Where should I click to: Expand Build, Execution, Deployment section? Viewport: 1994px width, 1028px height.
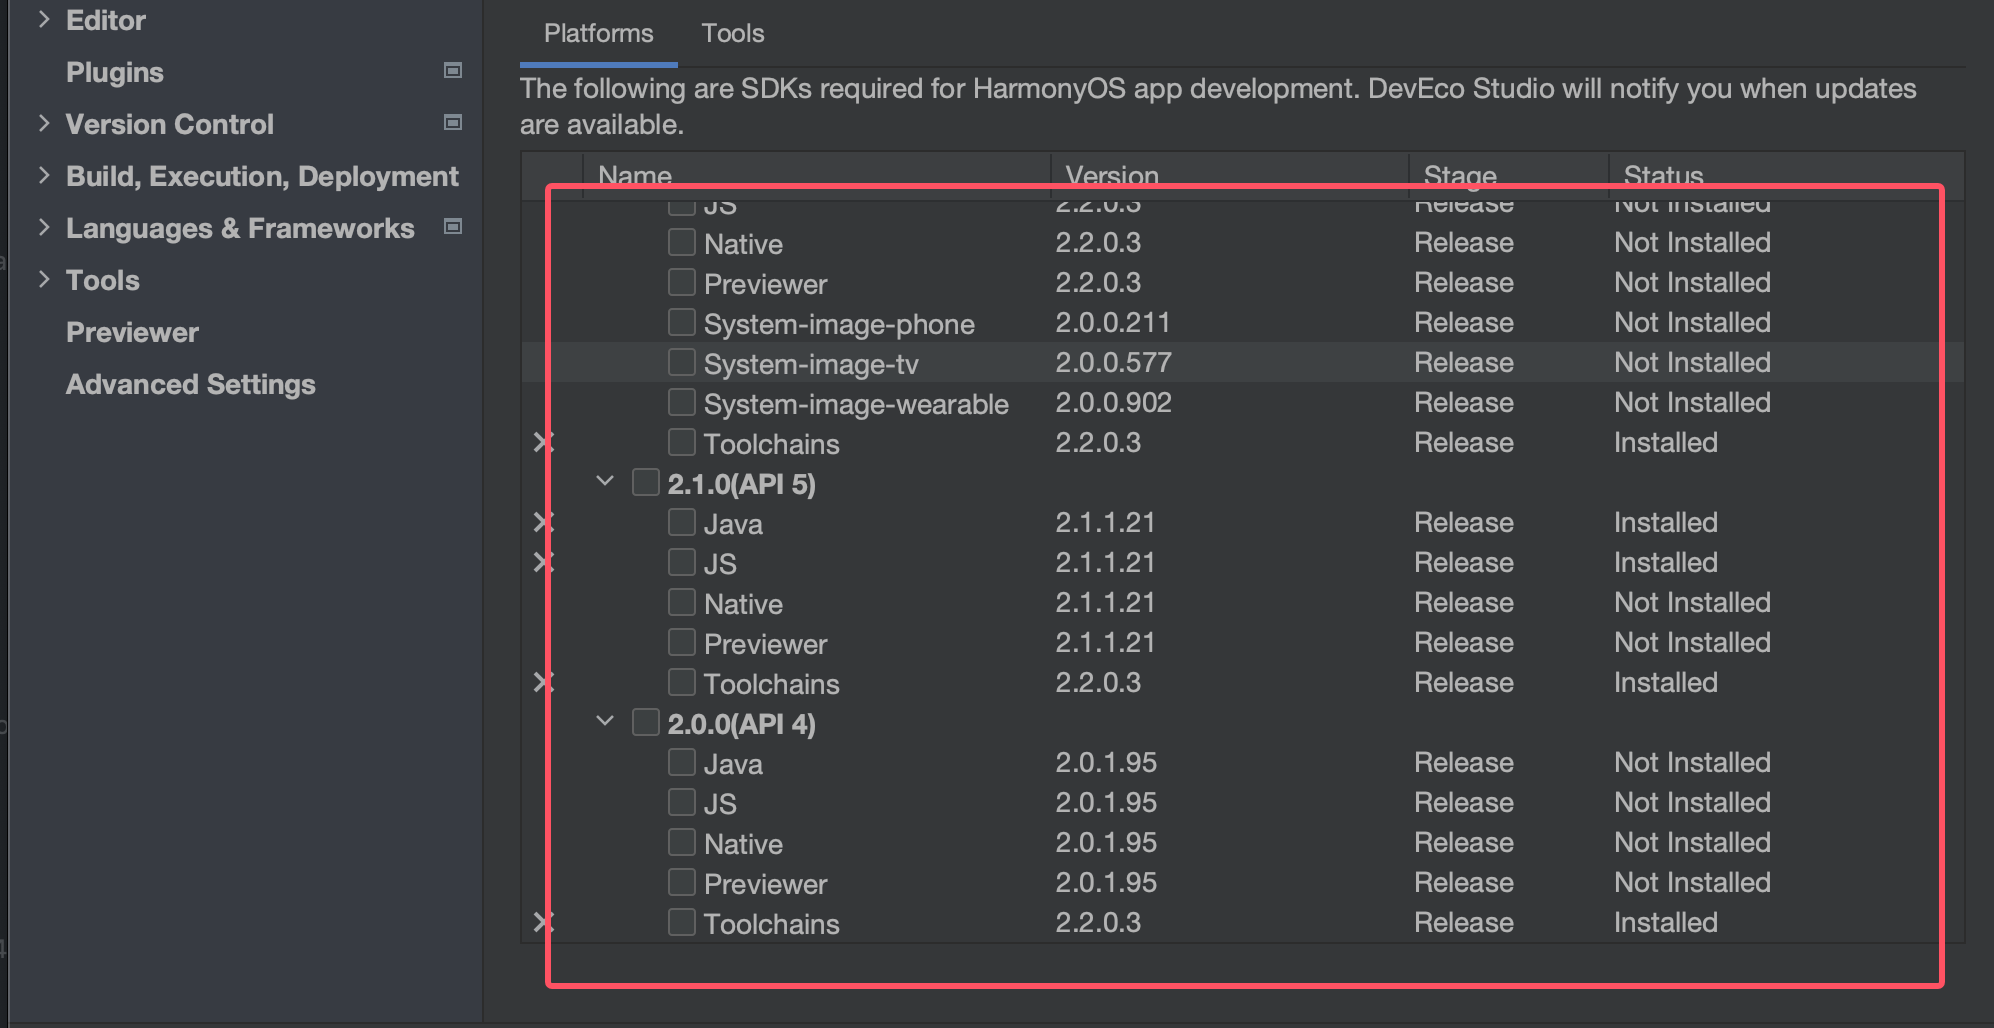[43, 175]
